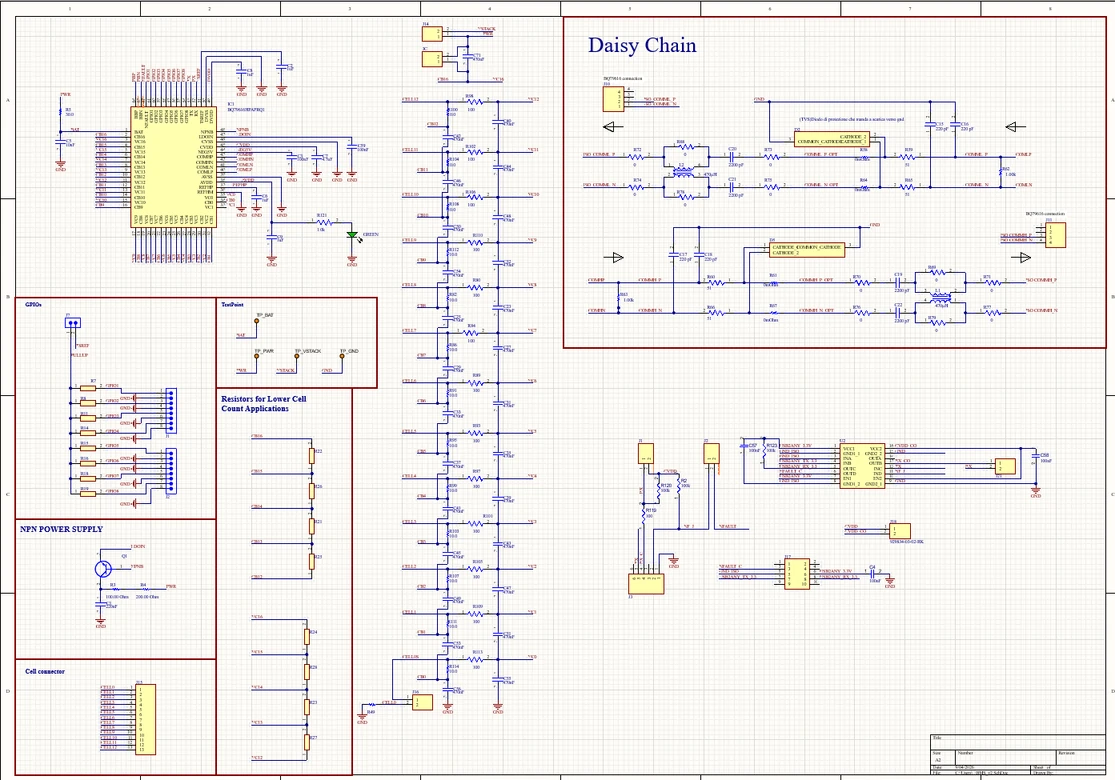
Task: Click the J1 connector block
Action: [646, 454]
